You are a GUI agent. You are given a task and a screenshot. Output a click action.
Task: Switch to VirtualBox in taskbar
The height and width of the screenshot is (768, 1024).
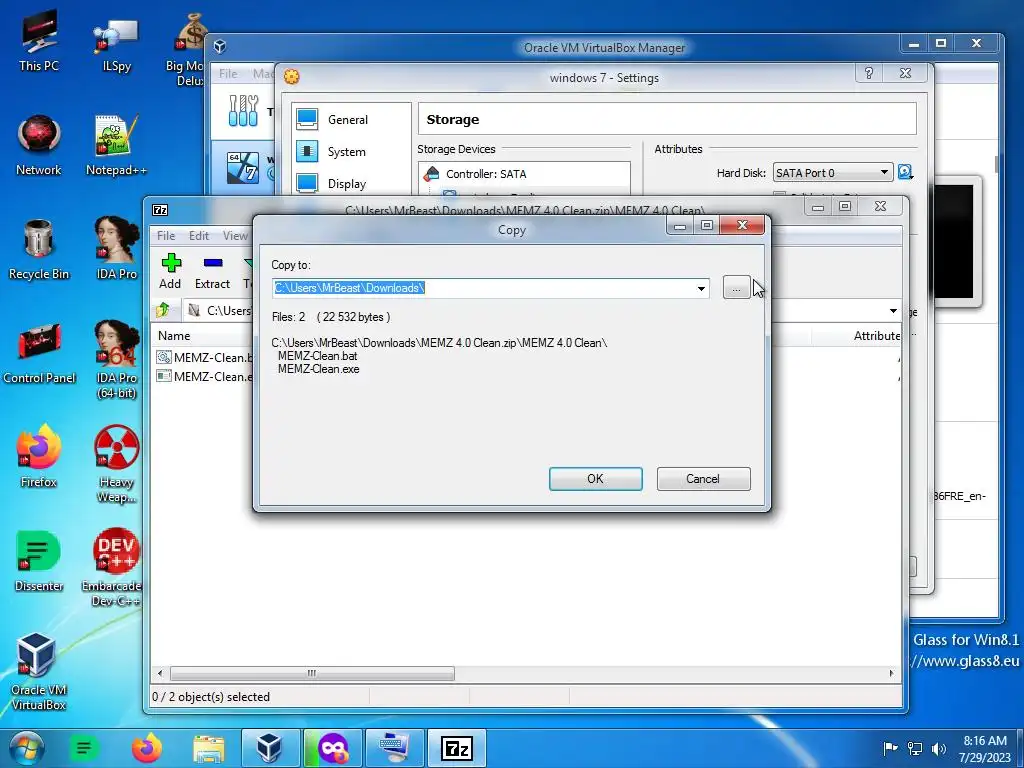[269, 748]
